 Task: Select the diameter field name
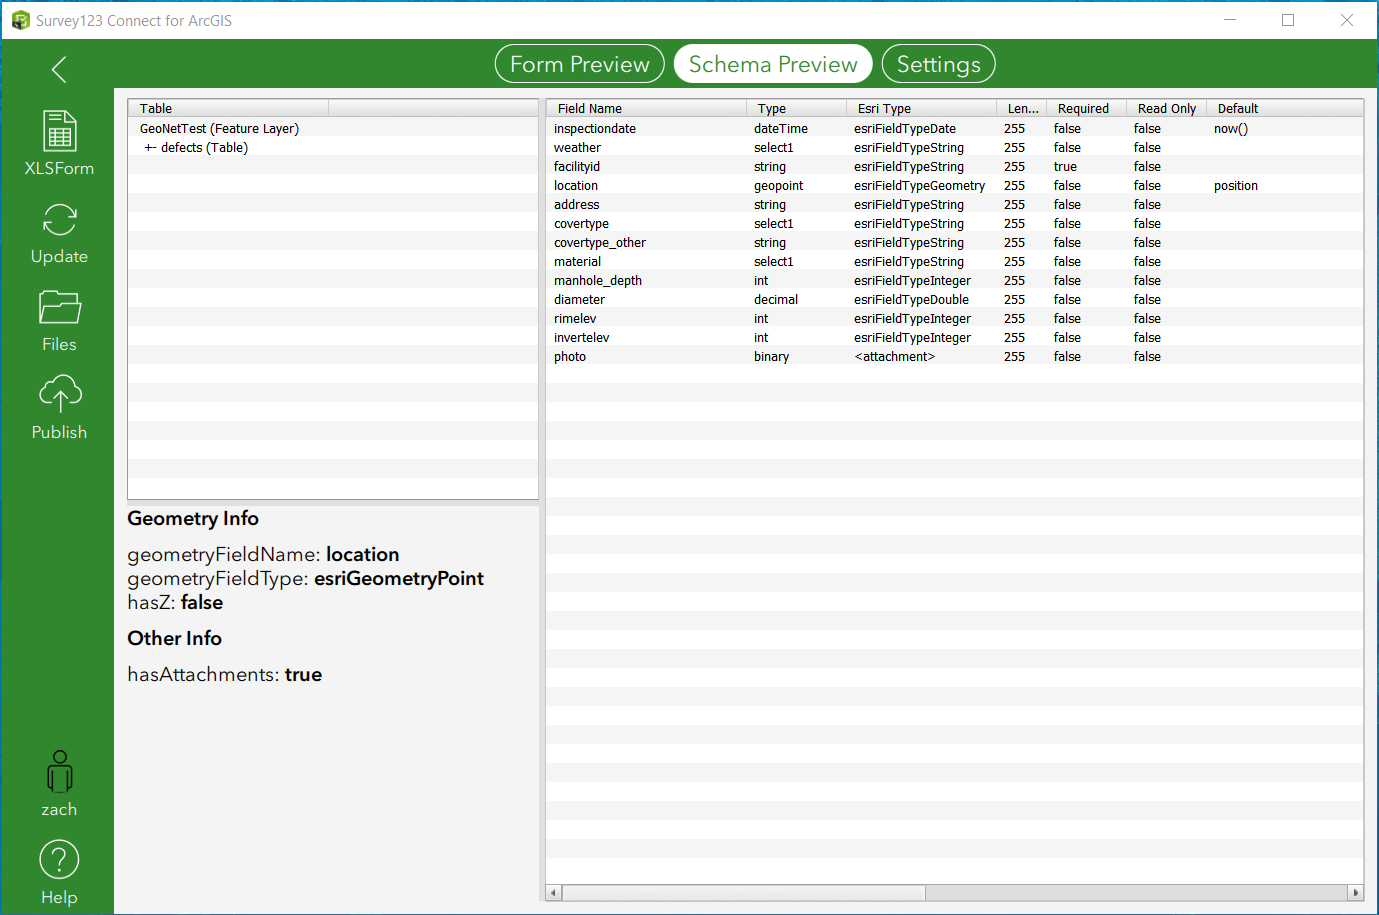[579, 299]
